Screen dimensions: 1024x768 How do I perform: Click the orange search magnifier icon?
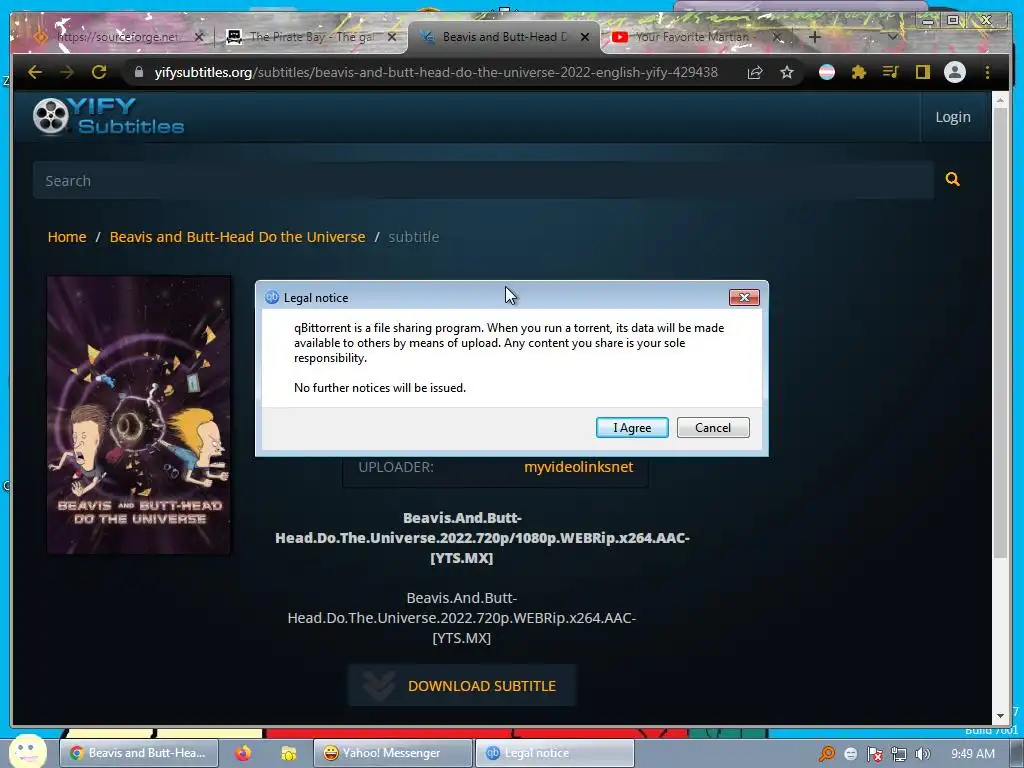point(953,179)
